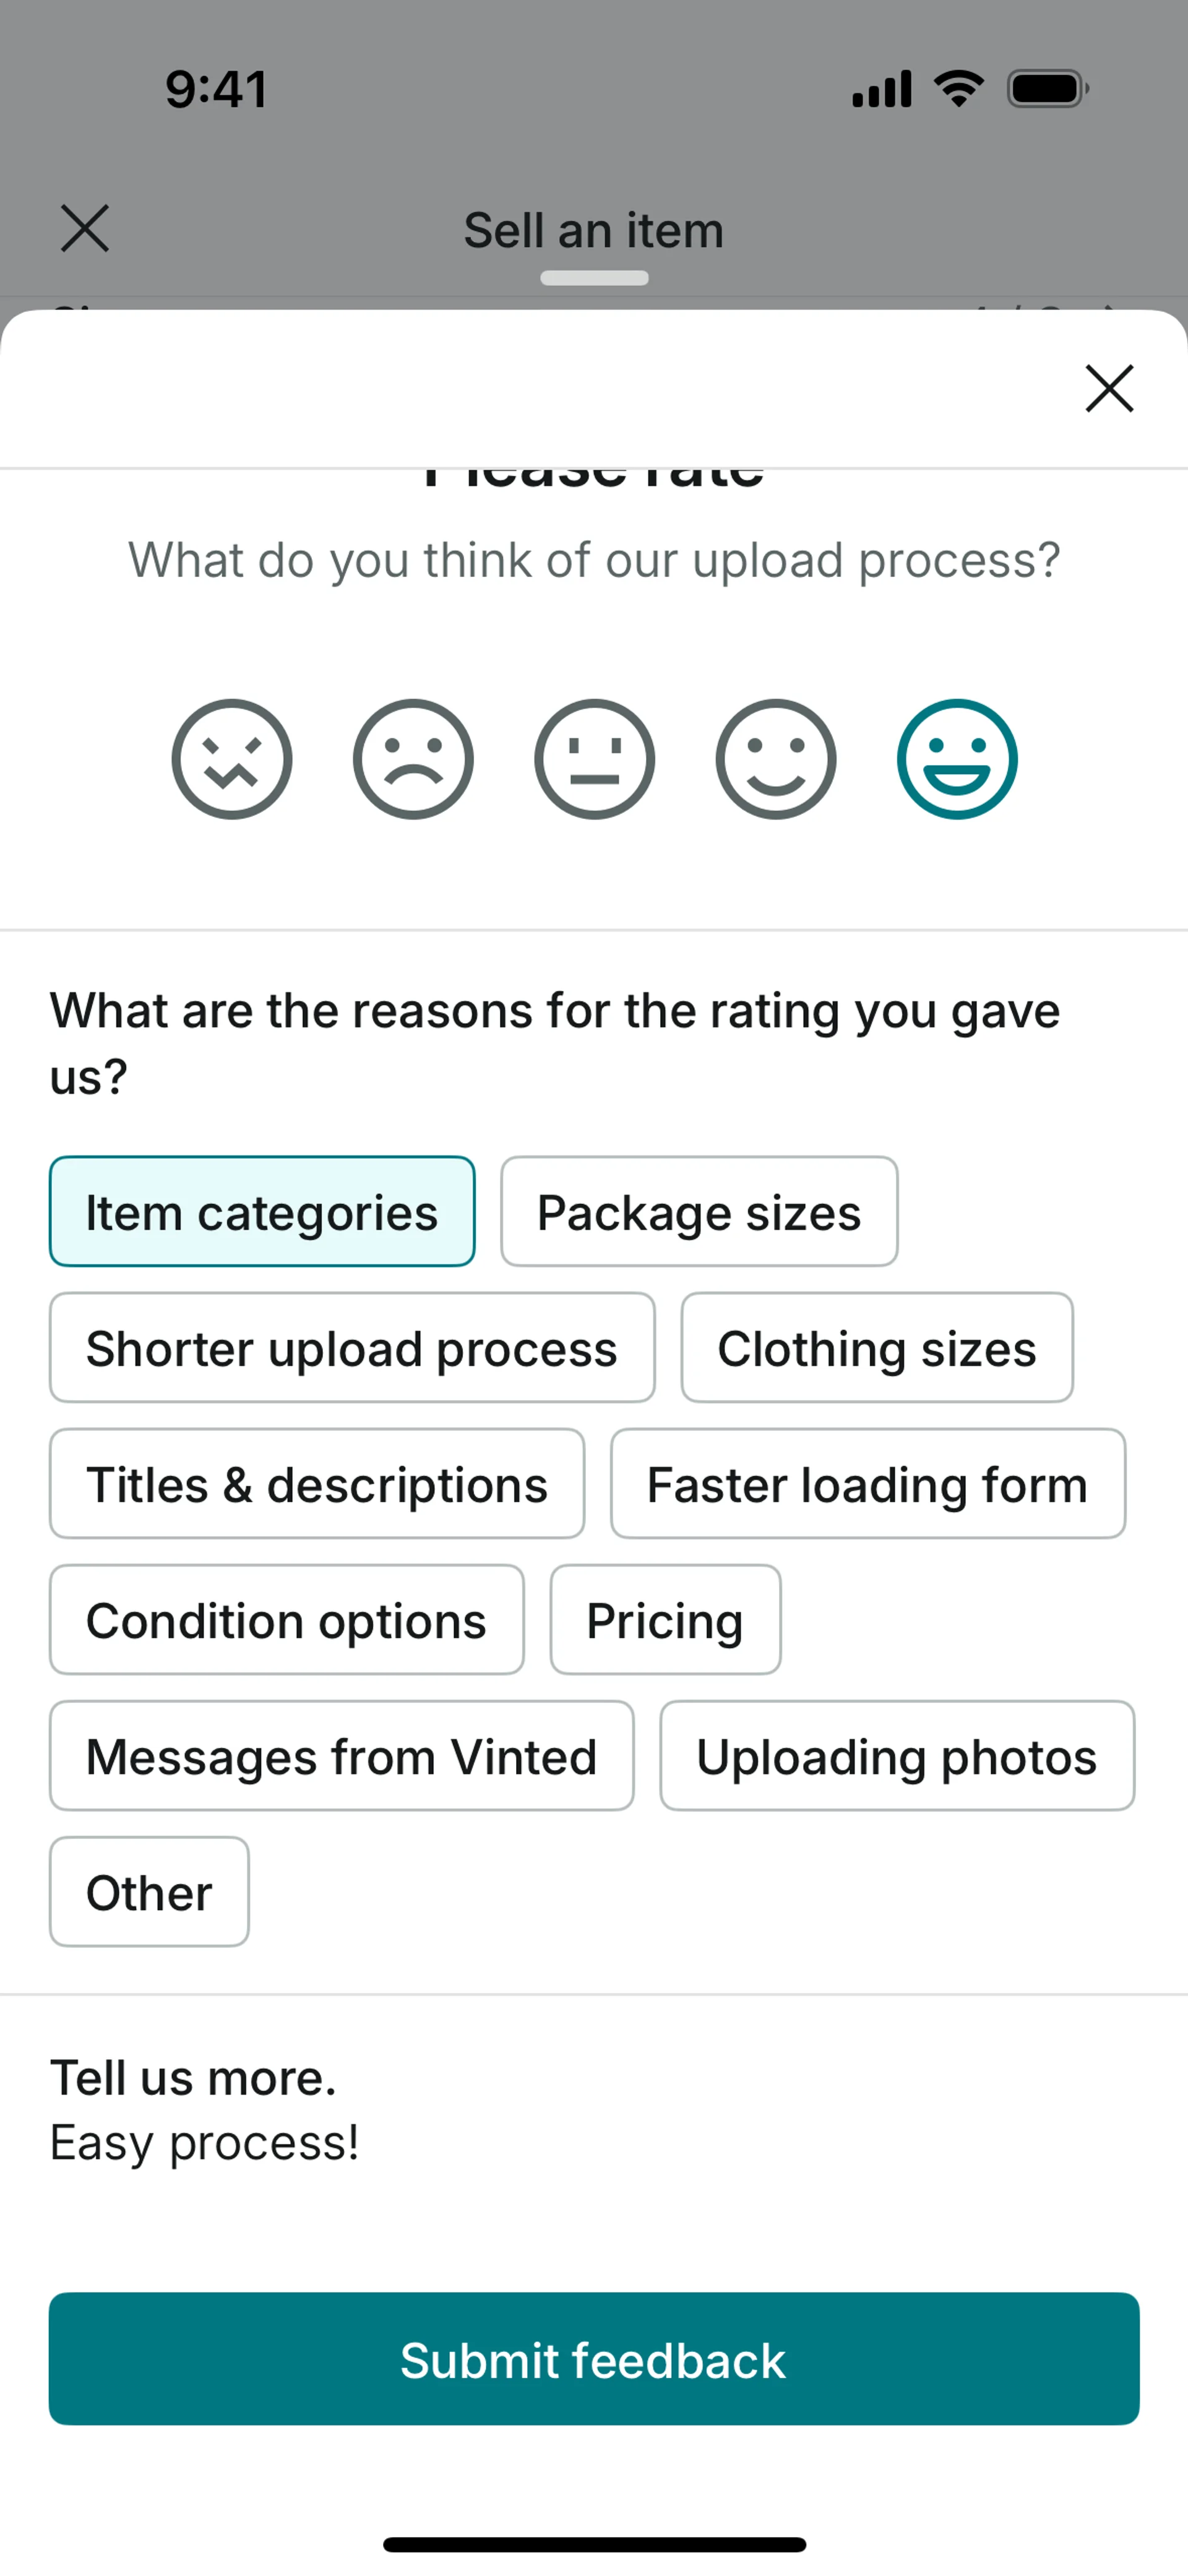The image size is (1188, 2576).
Task: Select the slightly smiling face rating
Action: tap(775, 759)
